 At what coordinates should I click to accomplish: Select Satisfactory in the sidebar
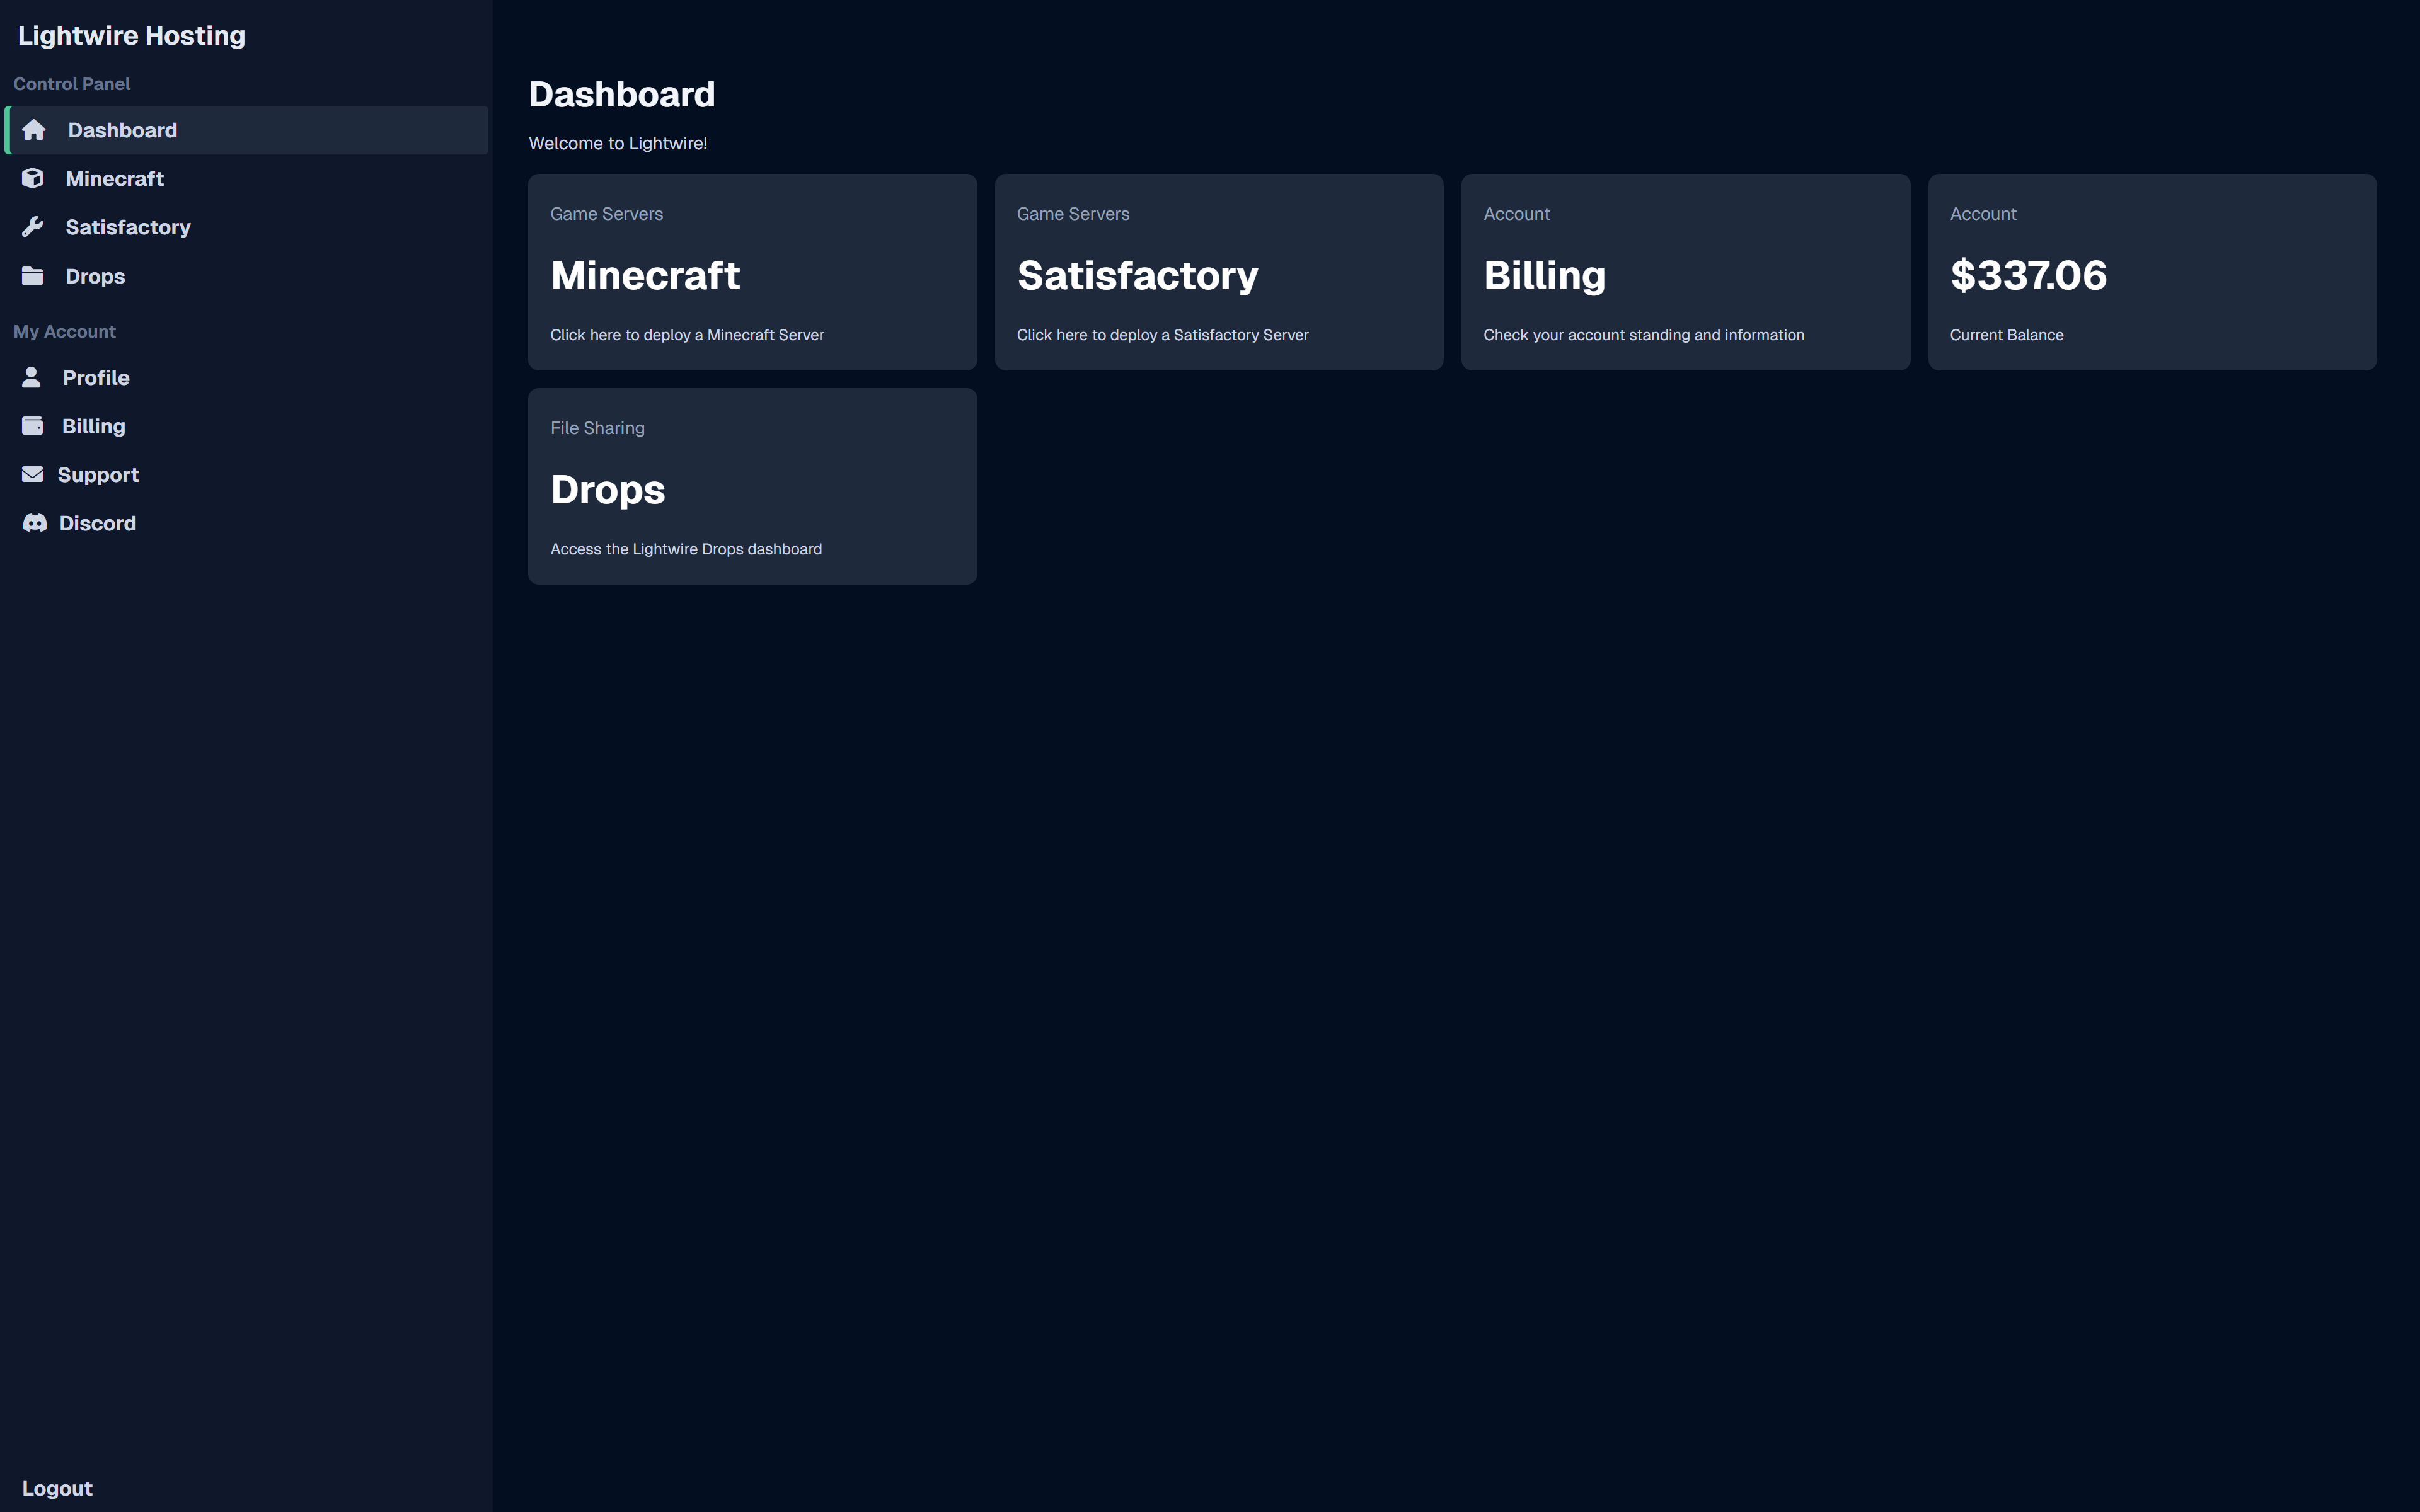click(x=128, y=227)
